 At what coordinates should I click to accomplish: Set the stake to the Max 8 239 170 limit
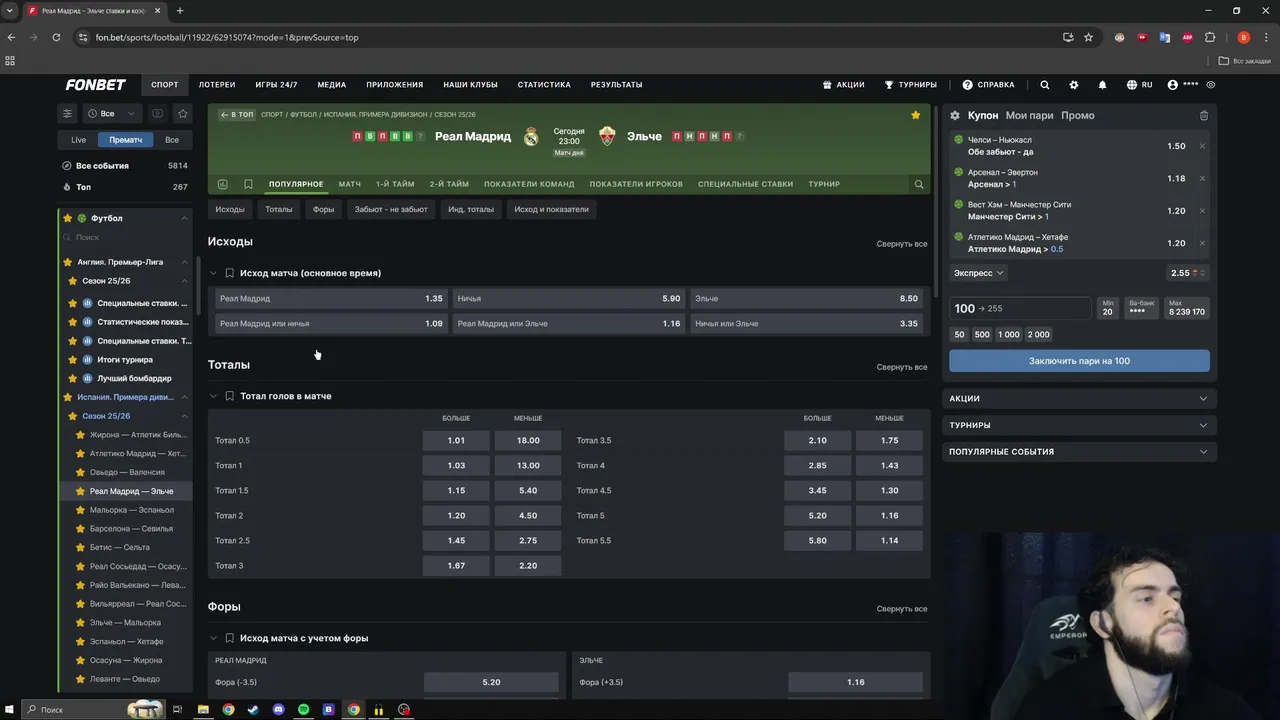click(1187, 308)
